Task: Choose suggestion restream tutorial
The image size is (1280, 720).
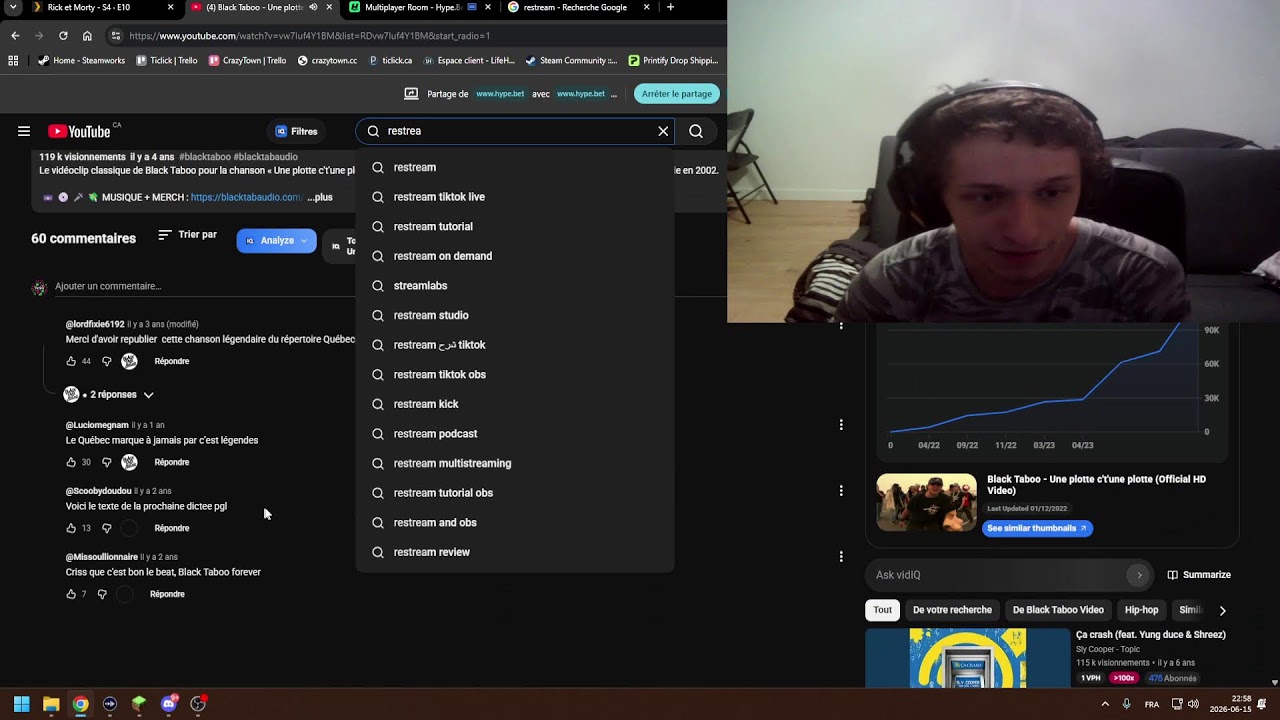Action: [515, 227]
